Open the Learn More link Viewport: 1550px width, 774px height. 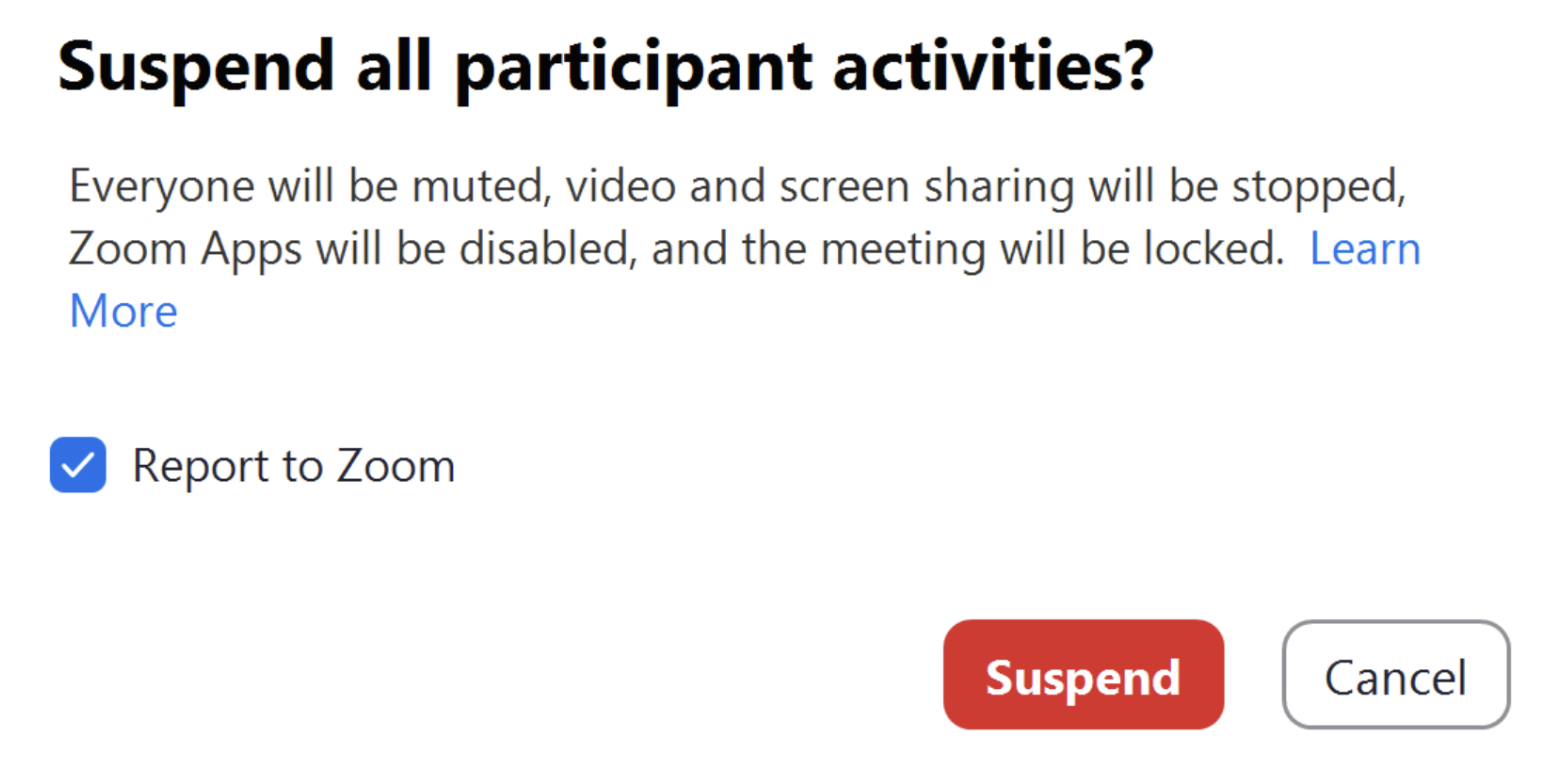click(x=1364, y=249)
